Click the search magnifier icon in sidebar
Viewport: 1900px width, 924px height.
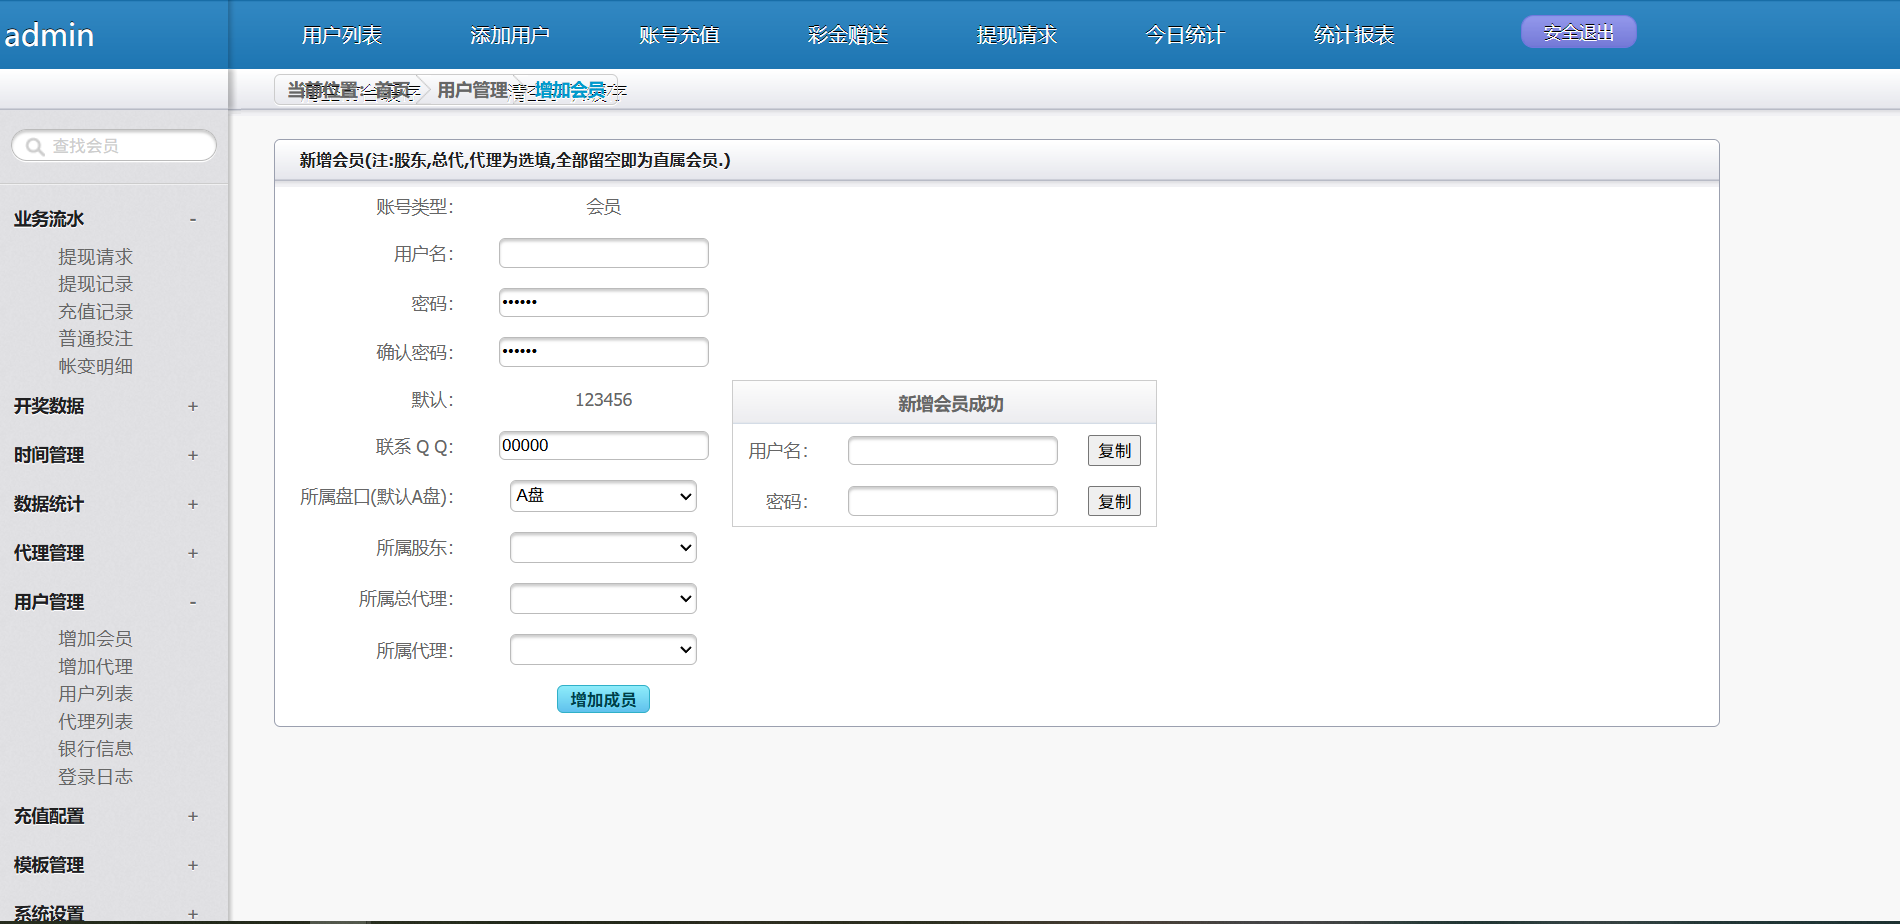(35, 147)
